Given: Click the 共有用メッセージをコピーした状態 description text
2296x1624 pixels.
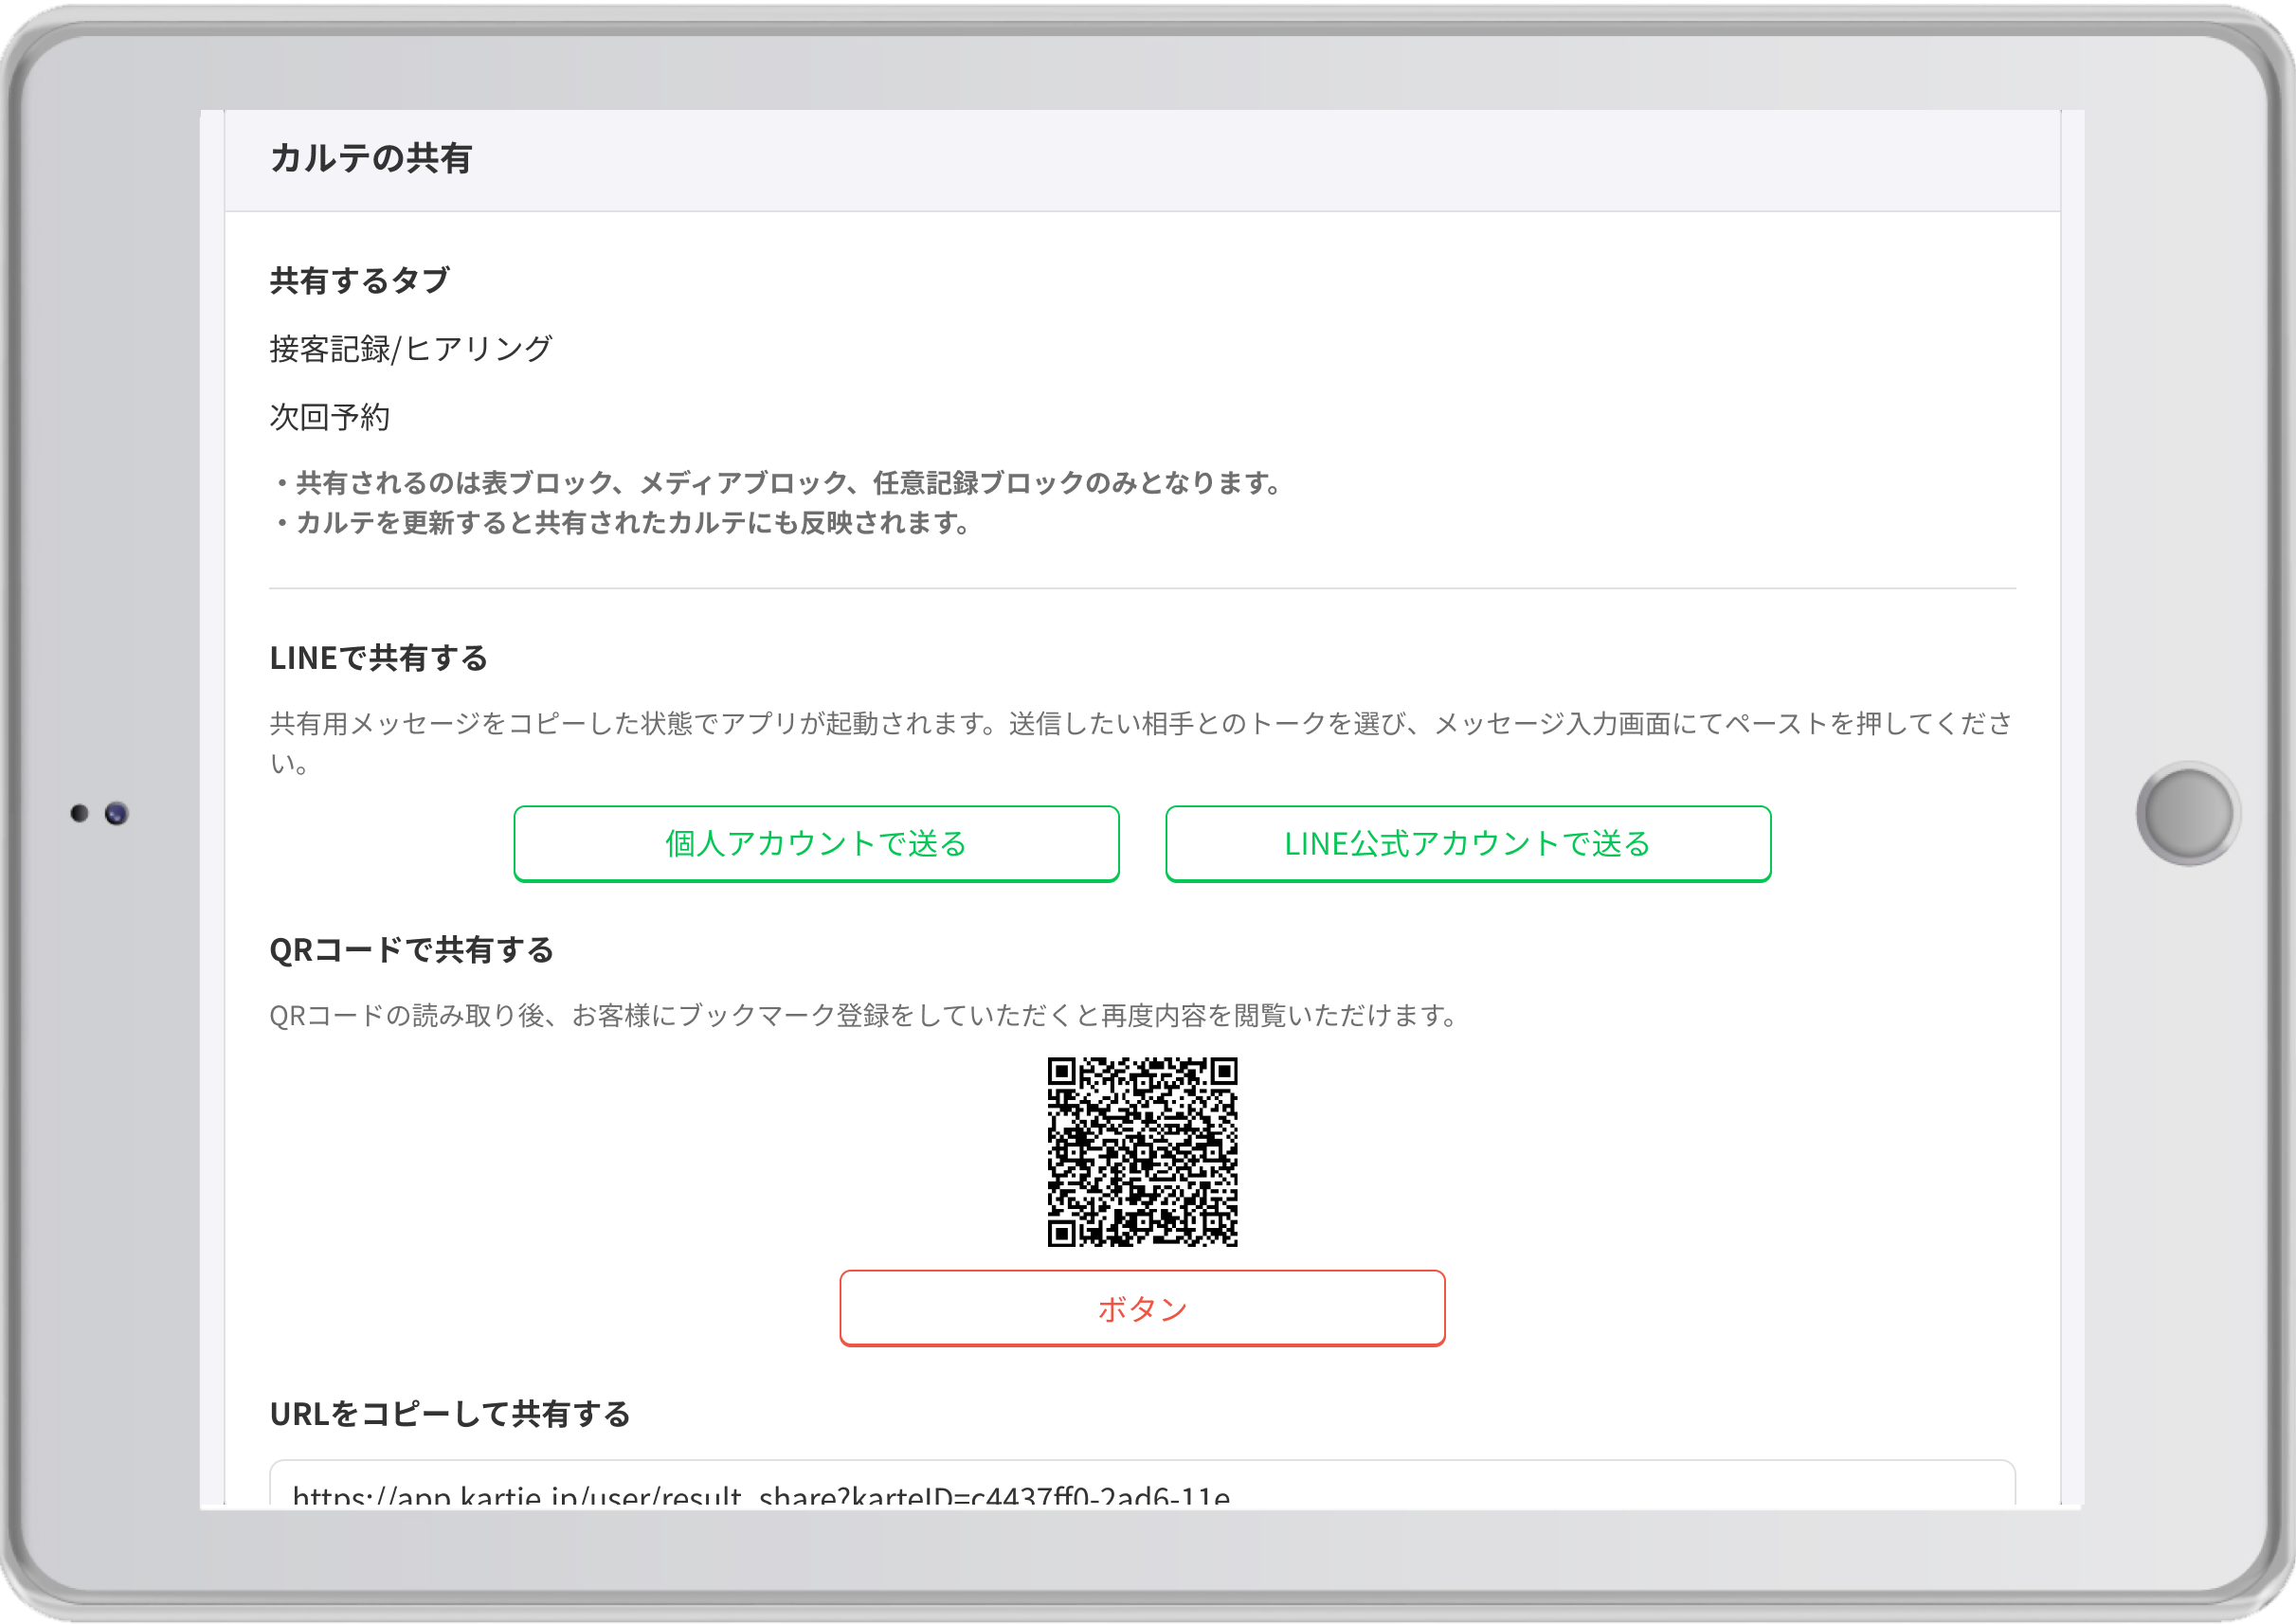Looking at the screenshot, I should click(1142, 743).
